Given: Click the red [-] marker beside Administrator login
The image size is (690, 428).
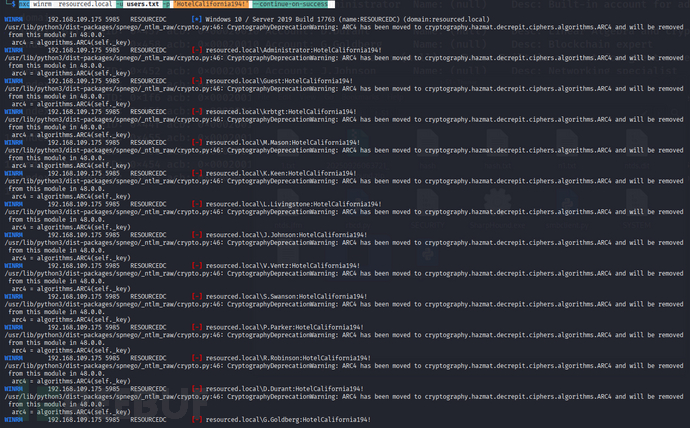Looking at the screenshot, I should (x=196, y=51).
